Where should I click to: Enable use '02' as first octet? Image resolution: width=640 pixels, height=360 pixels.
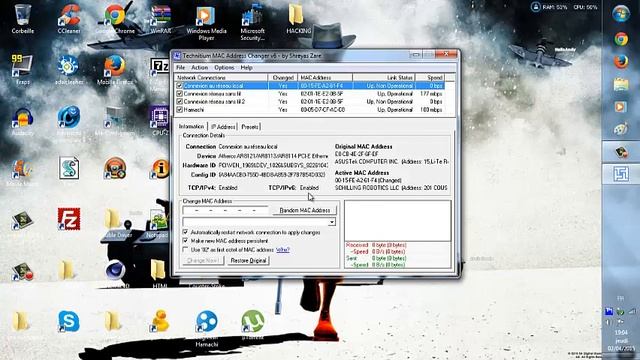click(185, 249)
